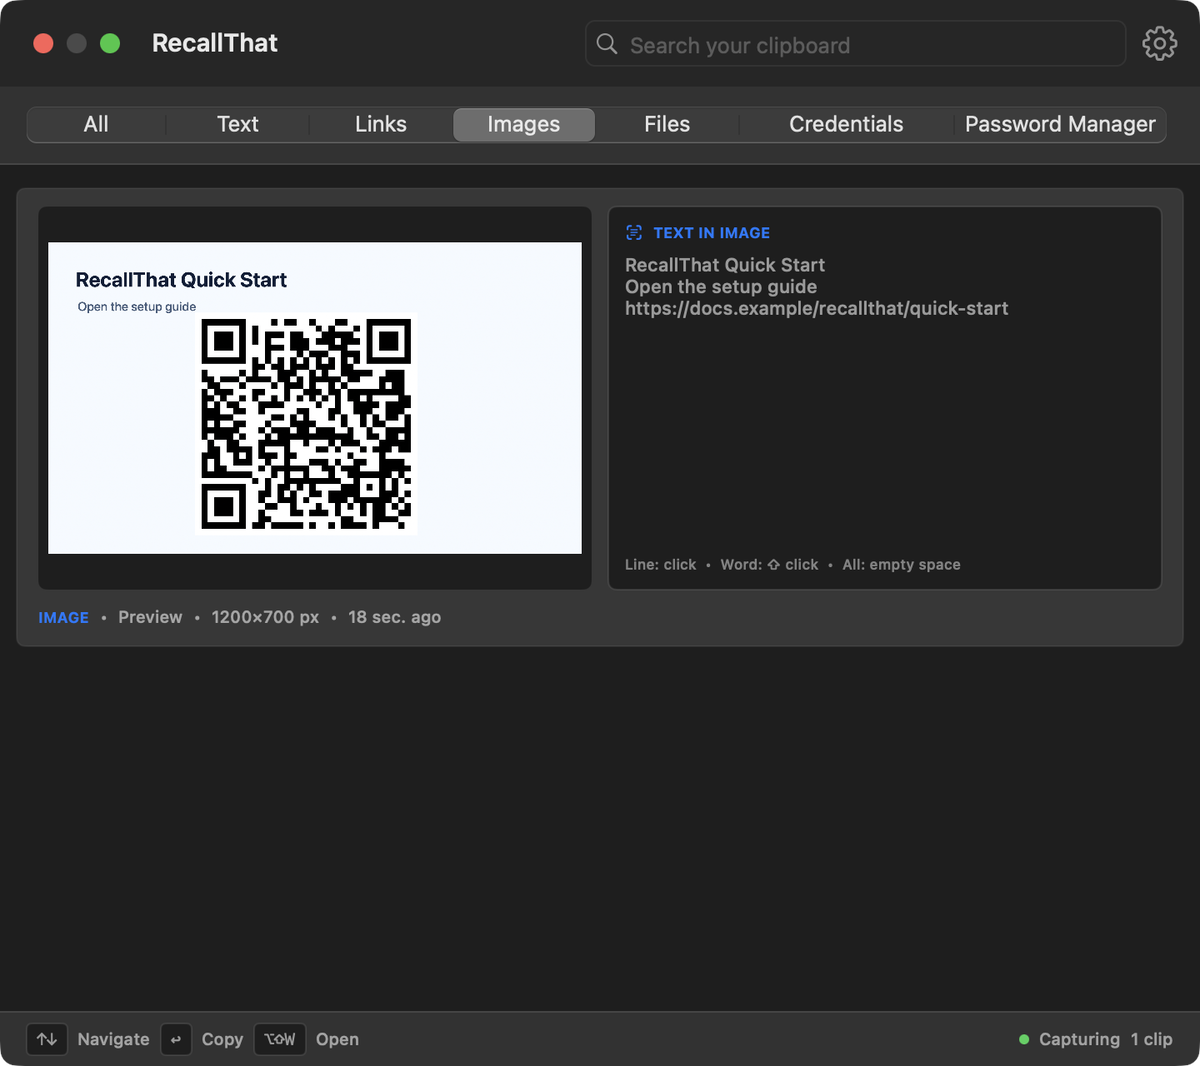Click the 'Word: ⇧ click' hint text

(x=770, y=565)
